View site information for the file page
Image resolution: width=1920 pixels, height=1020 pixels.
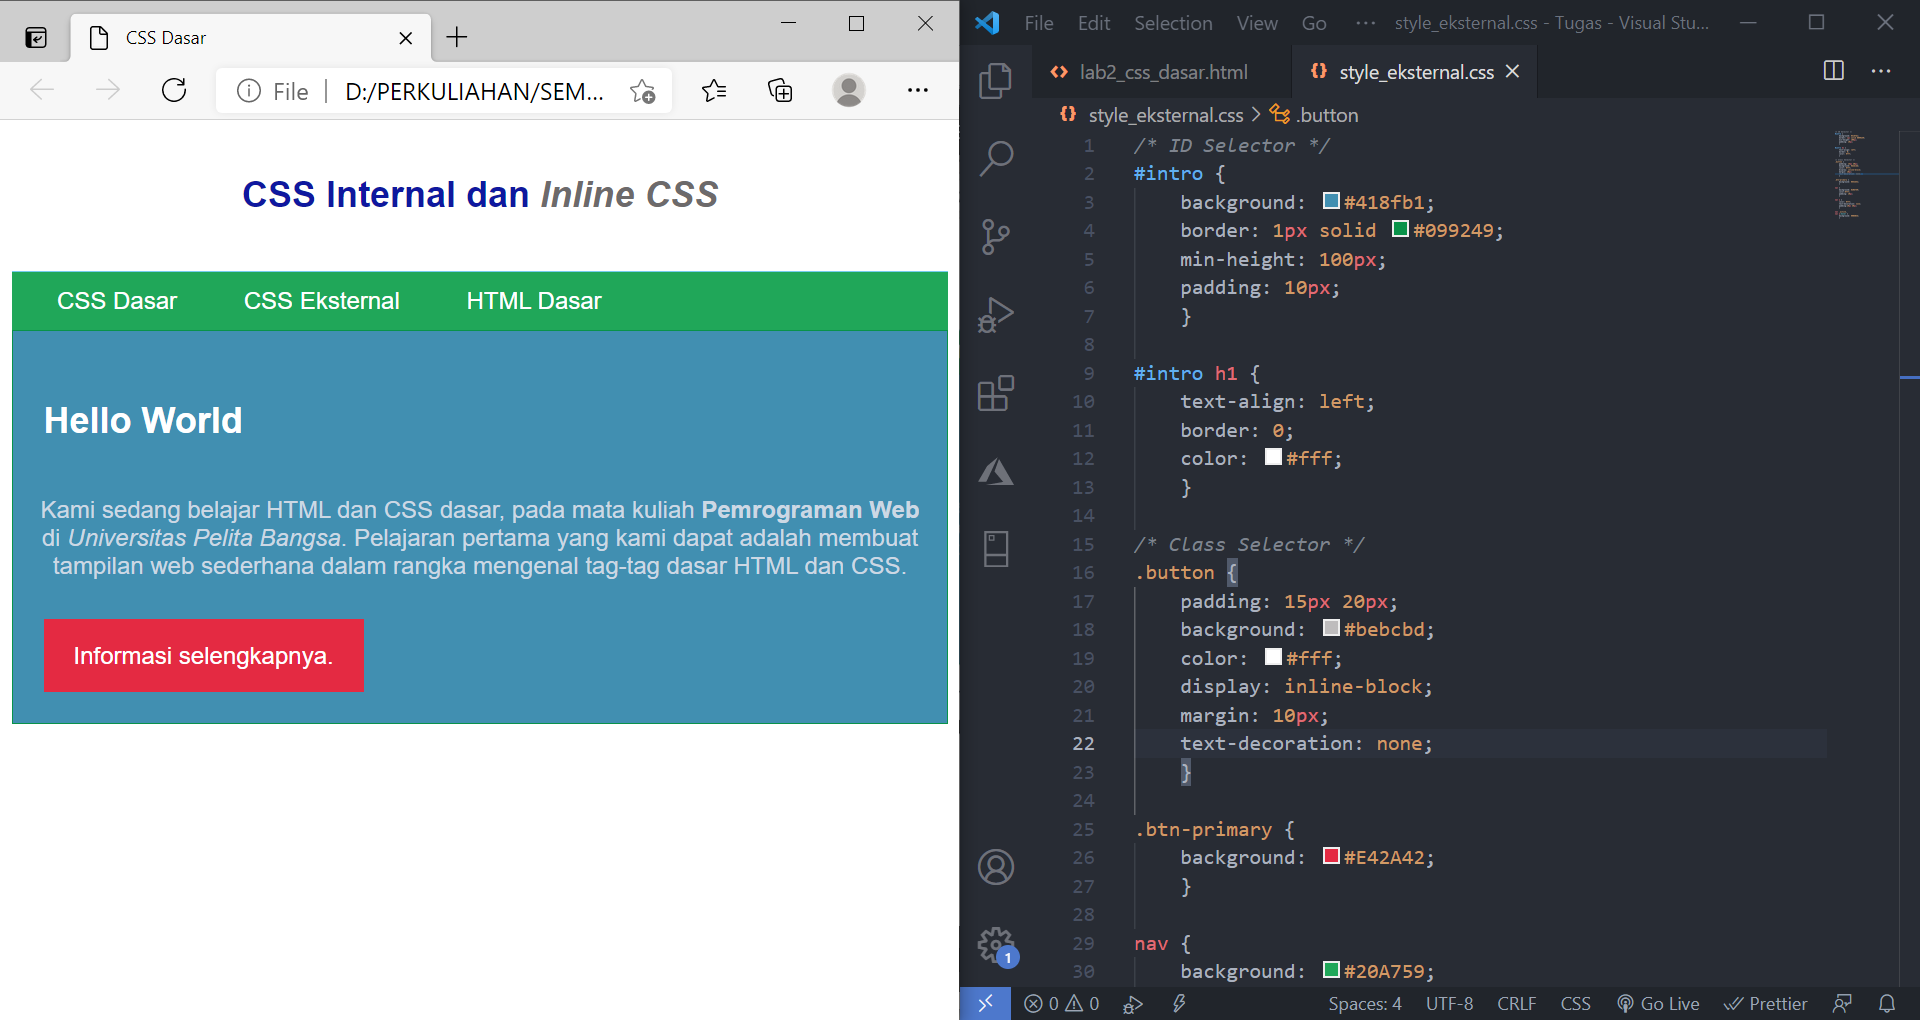coord(249,91)
